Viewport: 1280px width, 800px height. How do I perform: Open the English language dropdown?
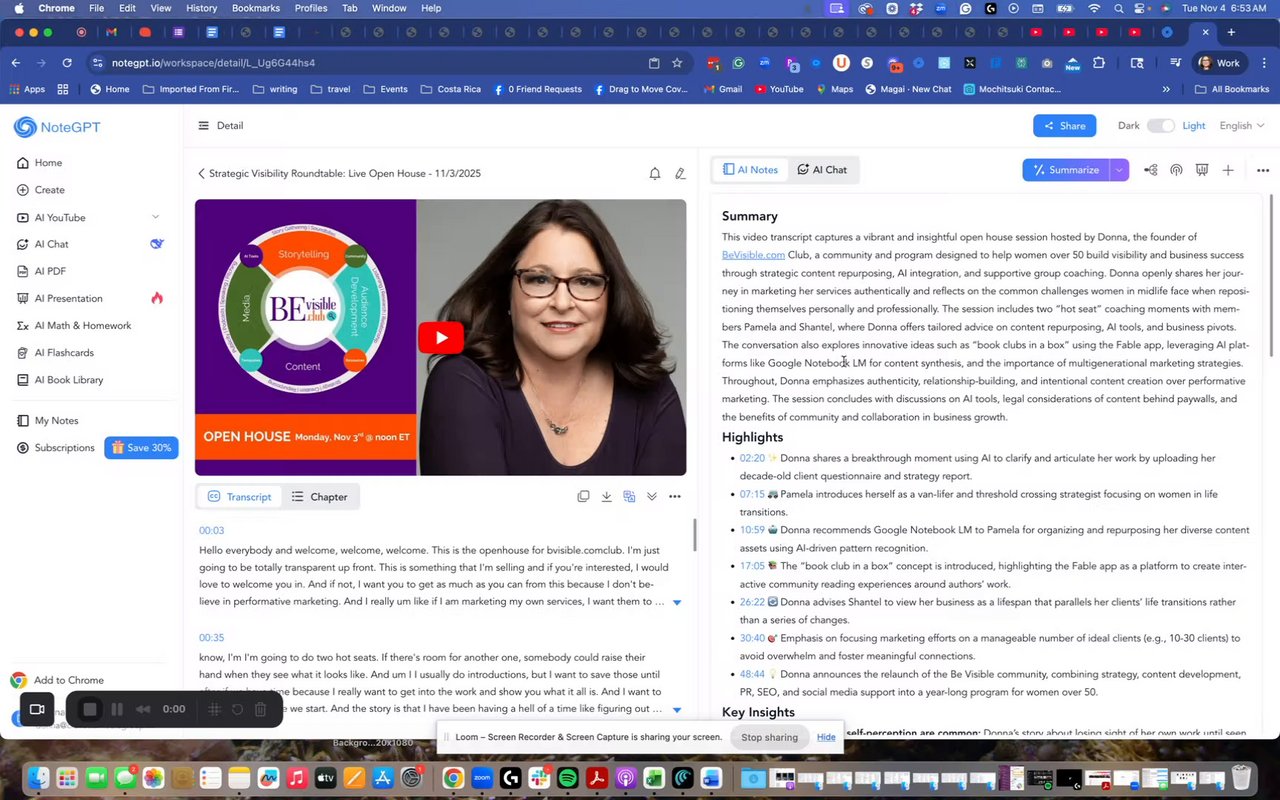[1242, 126]
